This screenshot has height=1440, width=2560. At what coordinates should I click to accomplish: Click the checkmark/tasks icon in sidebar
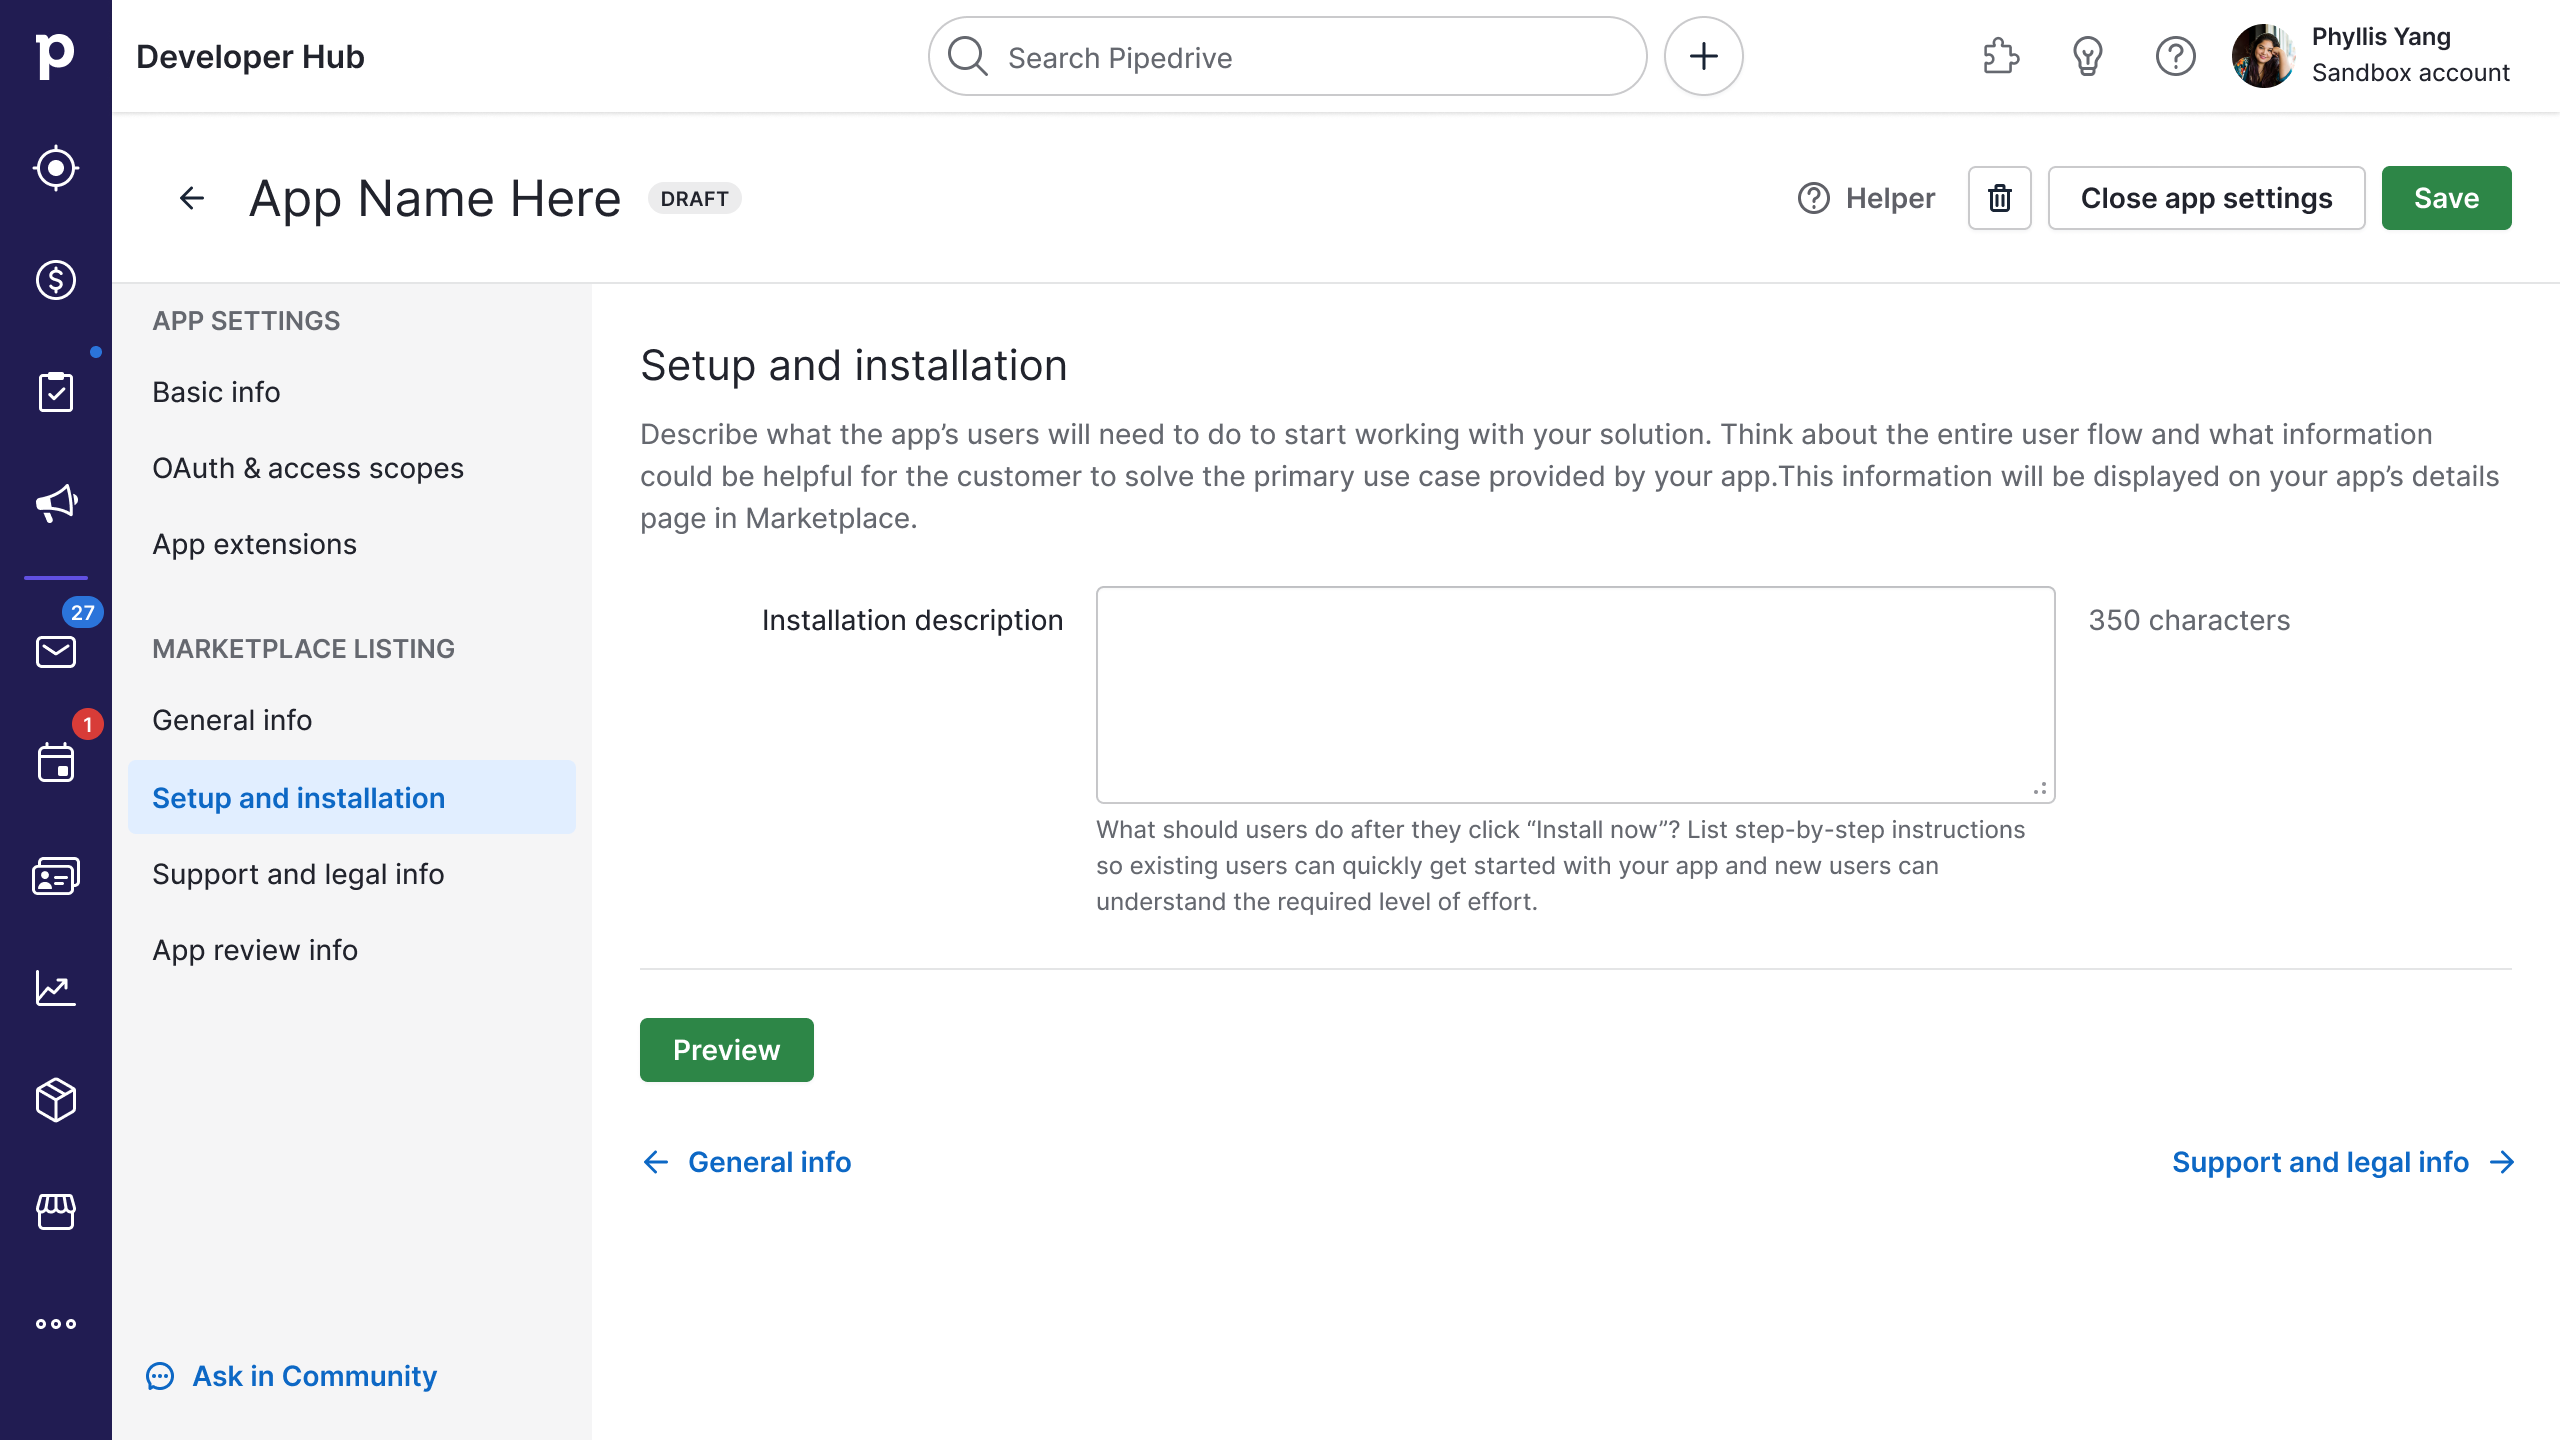click(56, 392)
